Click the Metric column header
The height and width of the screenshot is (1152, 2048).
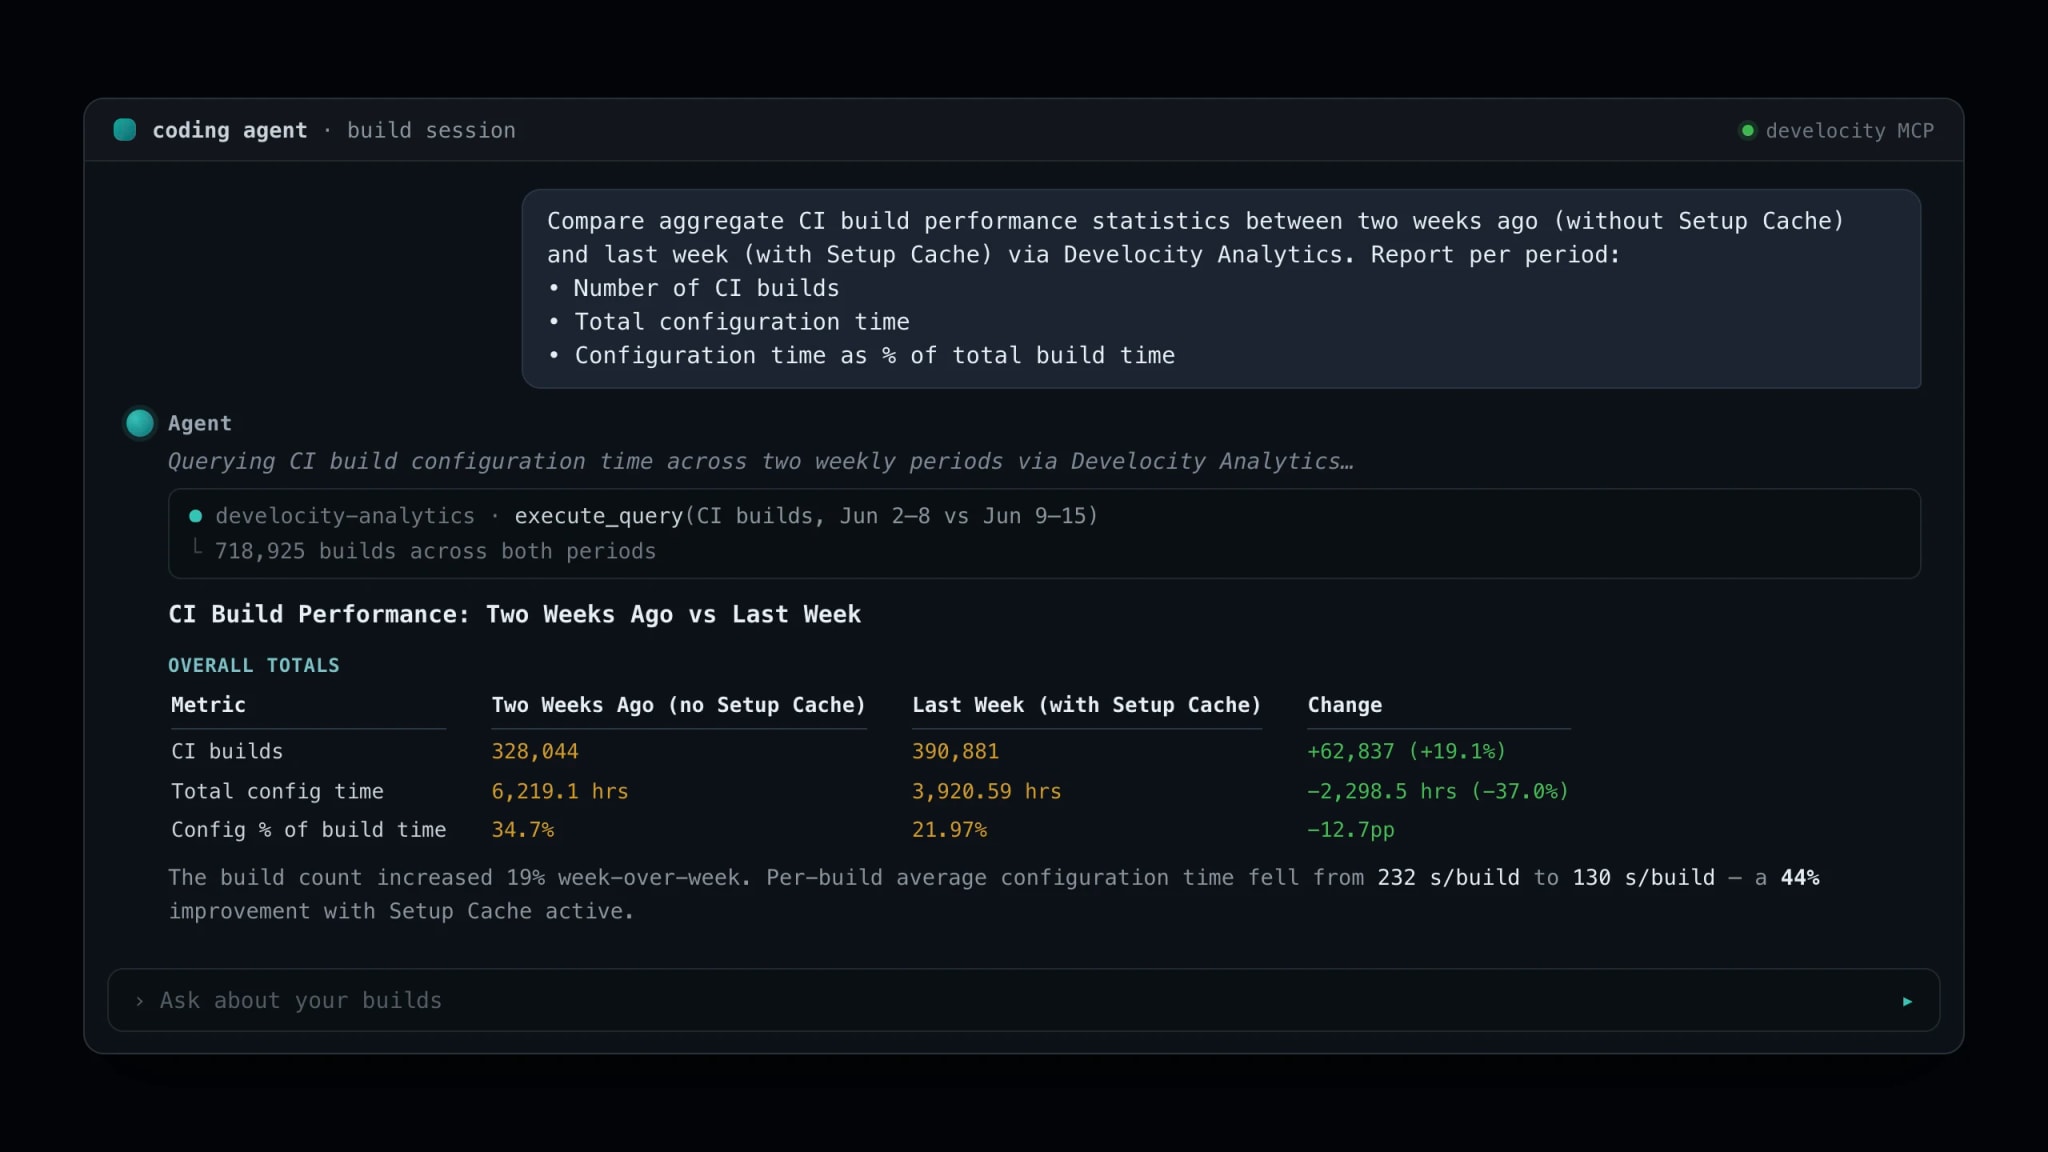[x=208, y=705]
